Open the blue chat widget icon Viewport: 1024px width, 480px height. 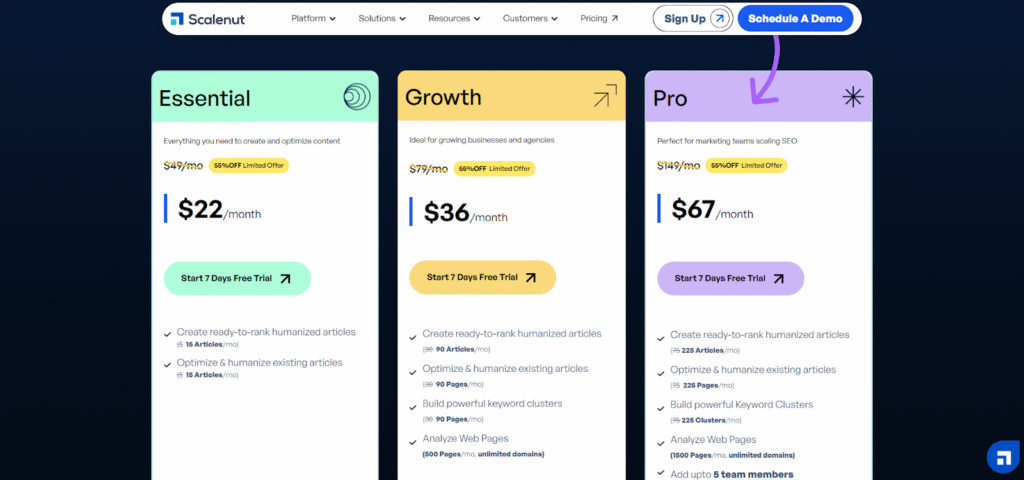[1004, 456]
